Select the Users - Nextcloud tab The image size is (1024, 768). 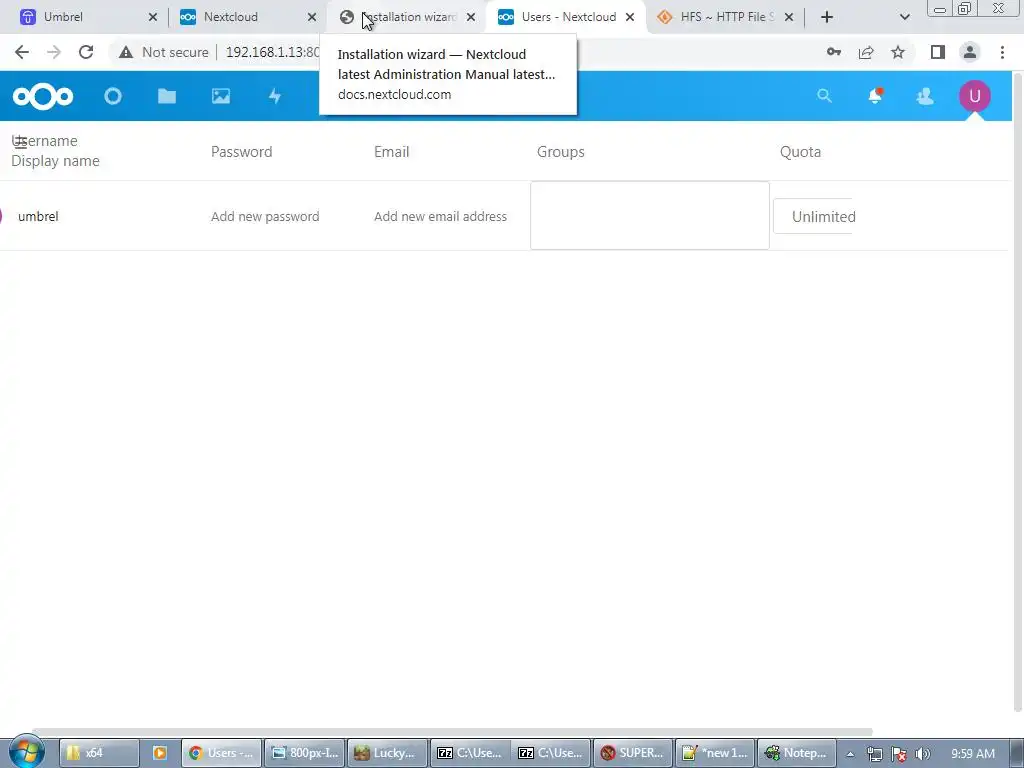567,17
